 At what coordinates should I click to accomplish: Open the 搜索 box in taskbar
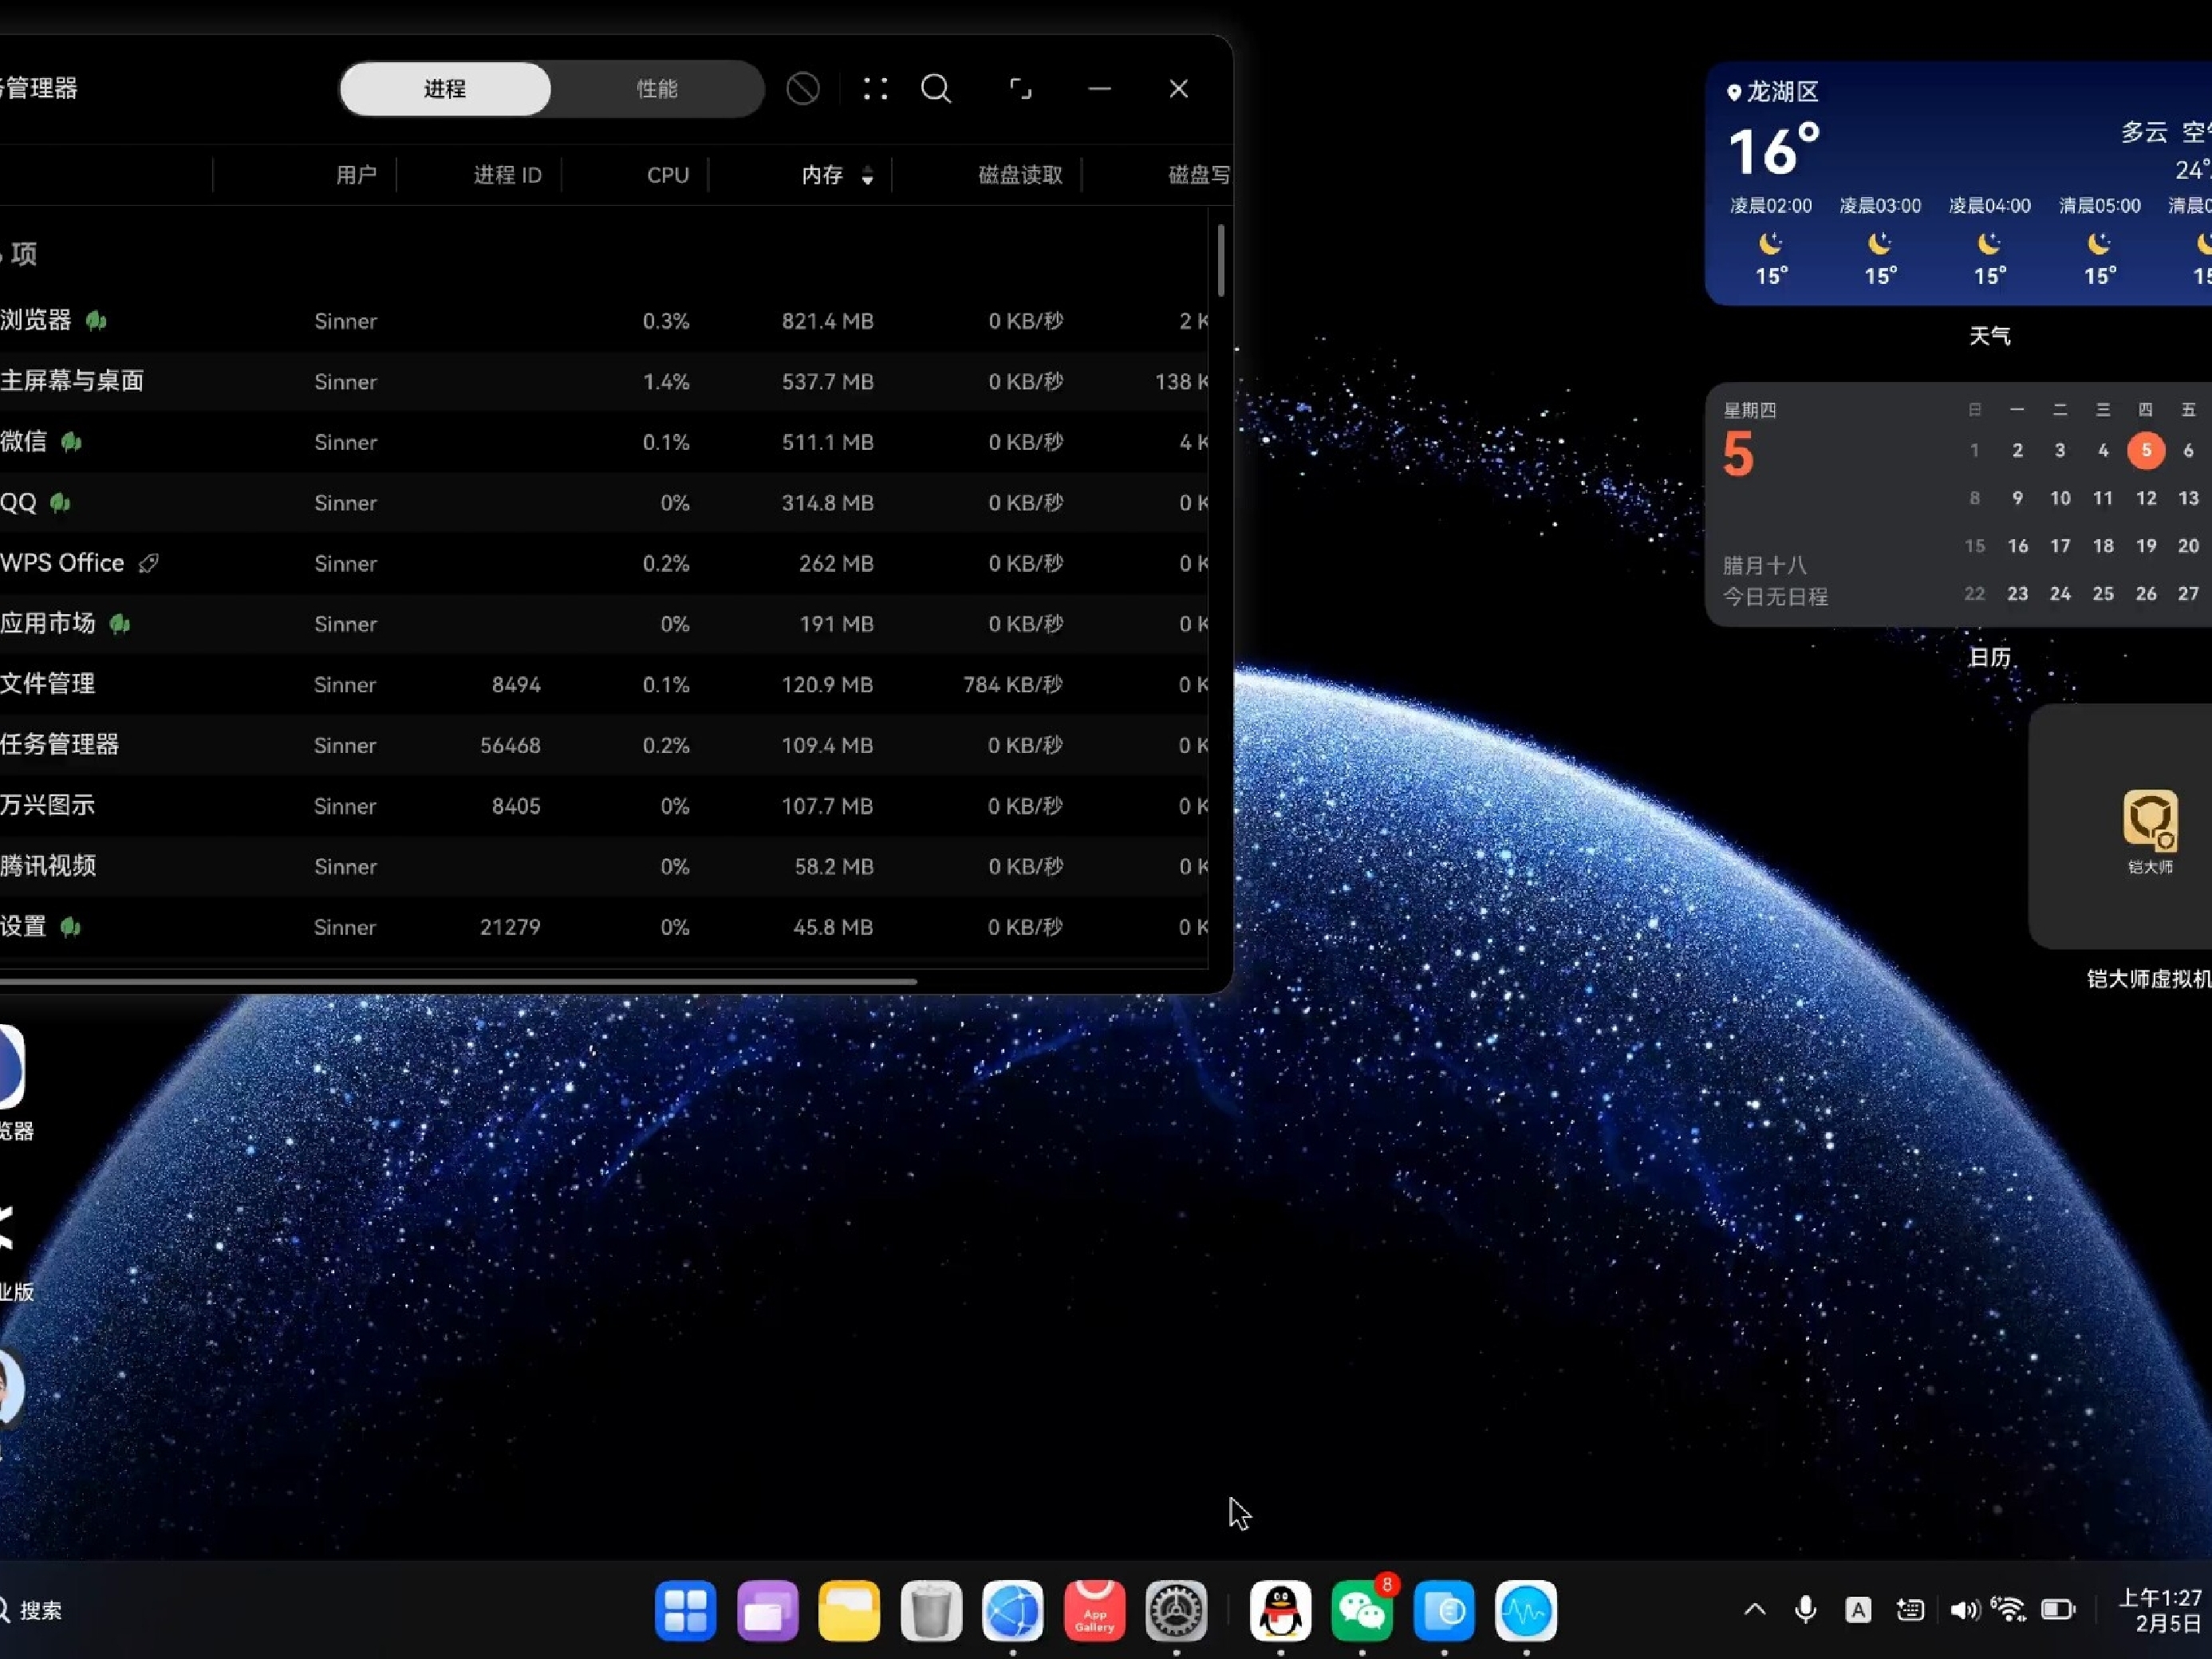point(32,1610)
